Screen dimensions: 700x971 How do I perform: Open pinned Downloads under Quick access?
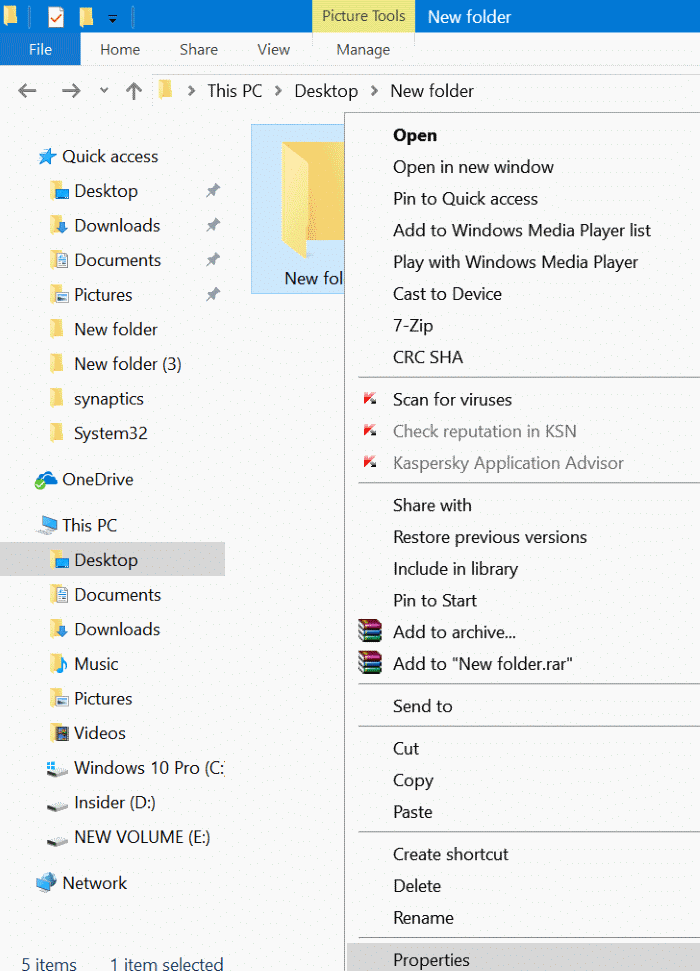[117, 225]
